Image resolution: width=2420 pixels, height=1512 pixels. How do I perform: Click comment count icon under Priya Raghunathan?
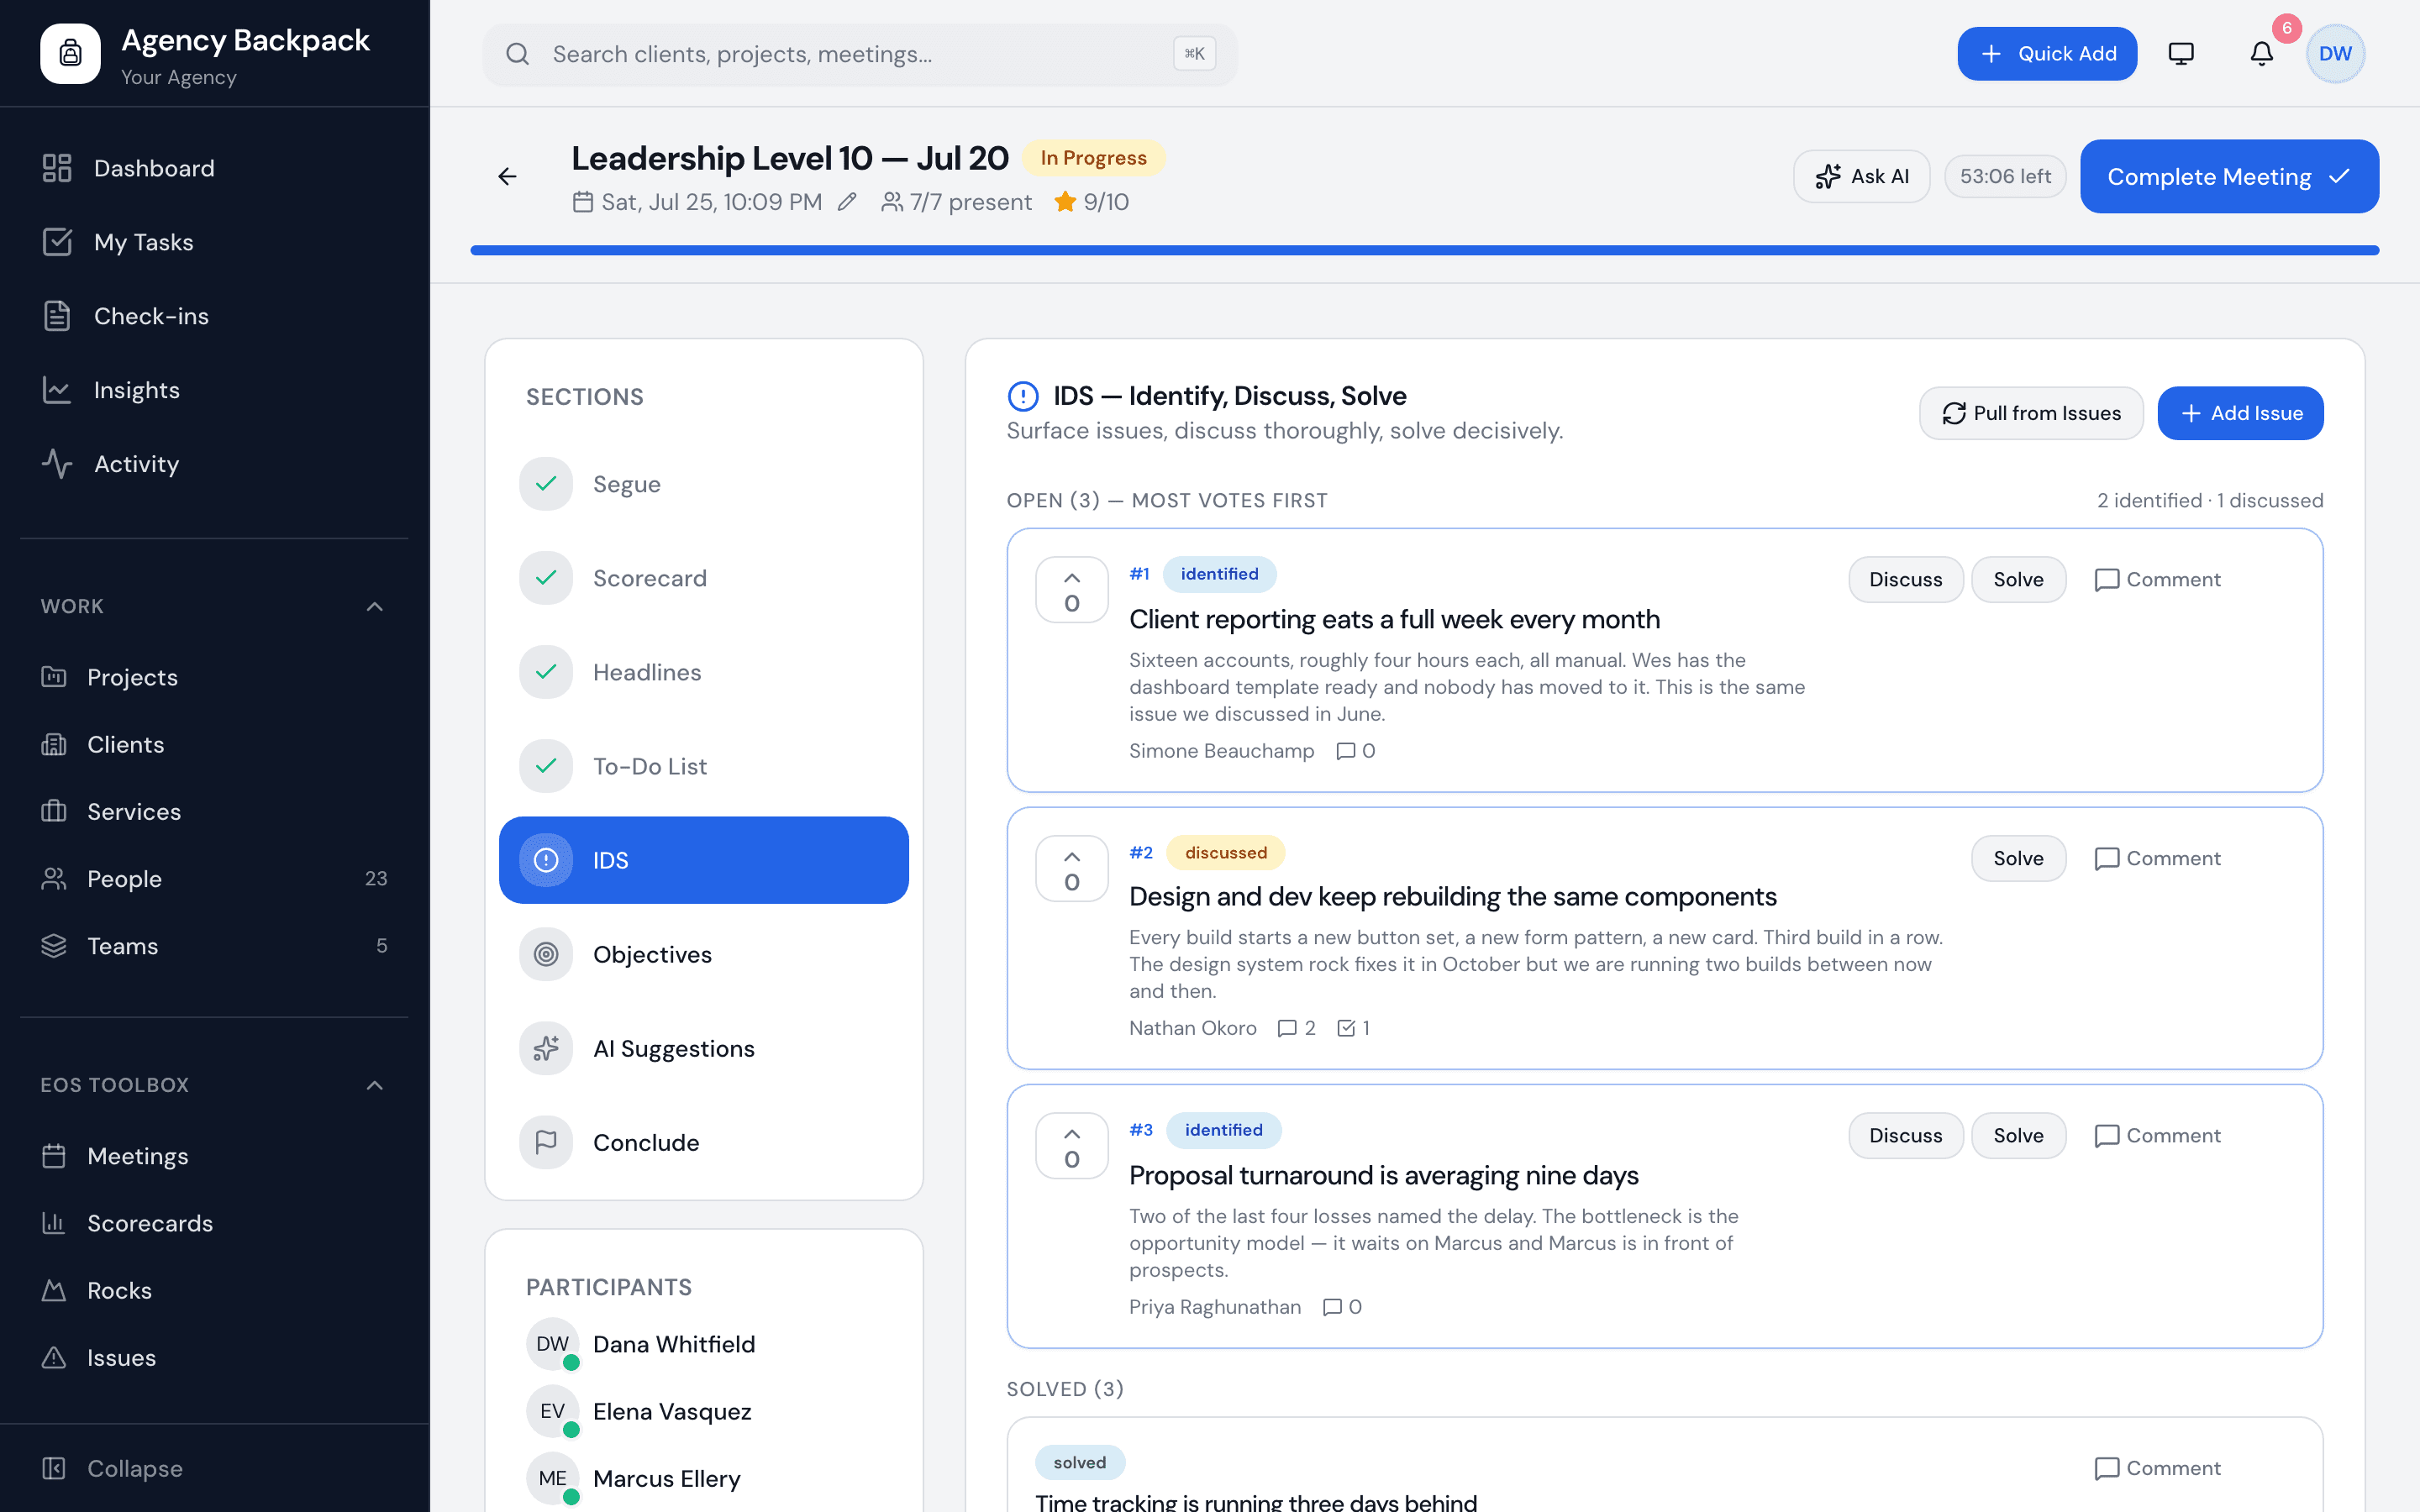point(1332,1307)
